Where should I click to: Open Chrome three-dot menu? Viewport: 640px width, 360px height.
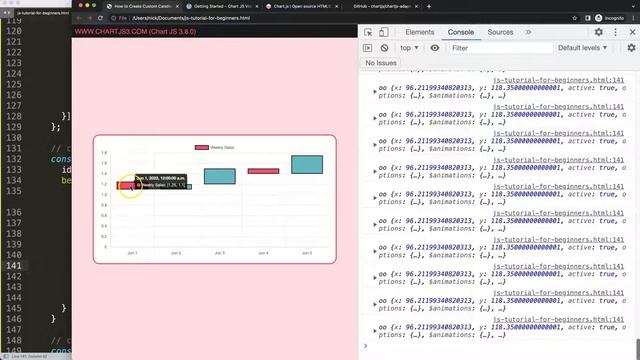coord(634,18)
